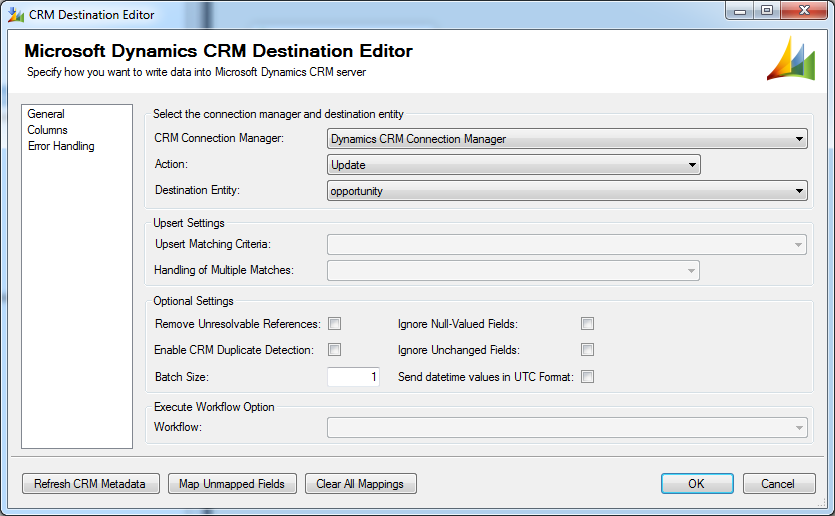Open the Workflow dropdown

click(x=567, y=428)
